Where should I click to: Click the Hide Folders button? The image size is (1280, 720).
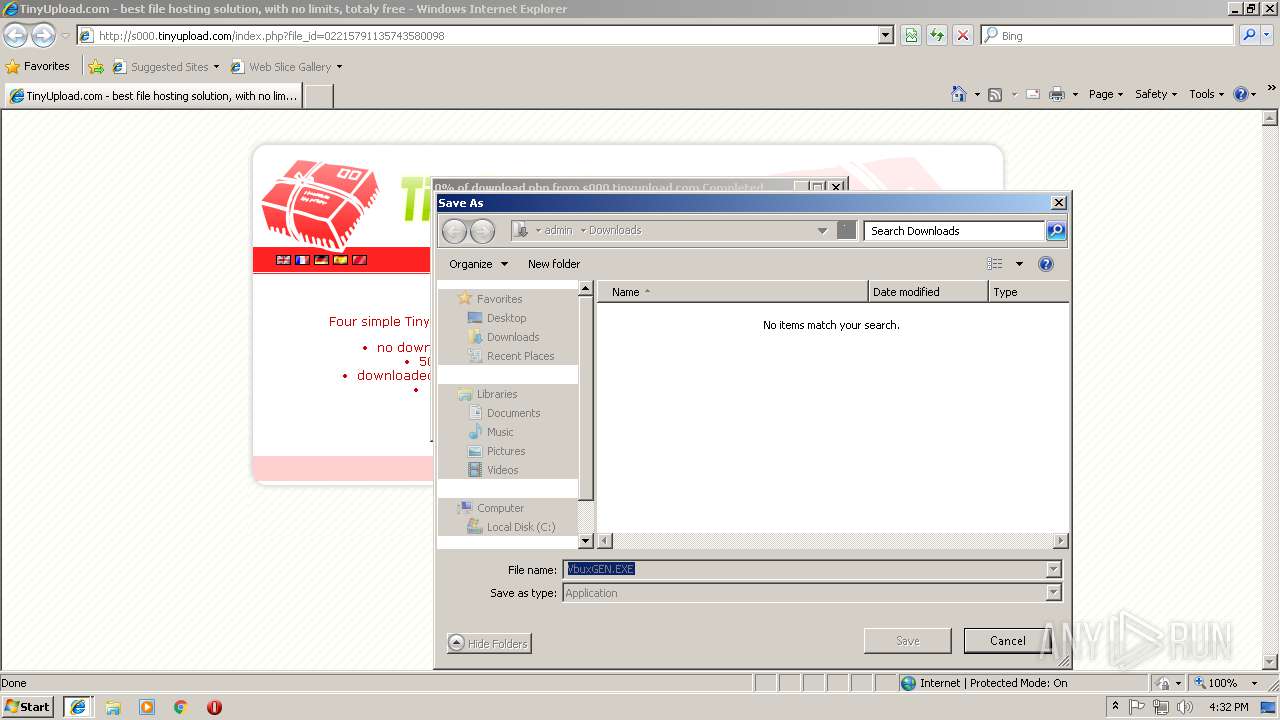(489, 644)
